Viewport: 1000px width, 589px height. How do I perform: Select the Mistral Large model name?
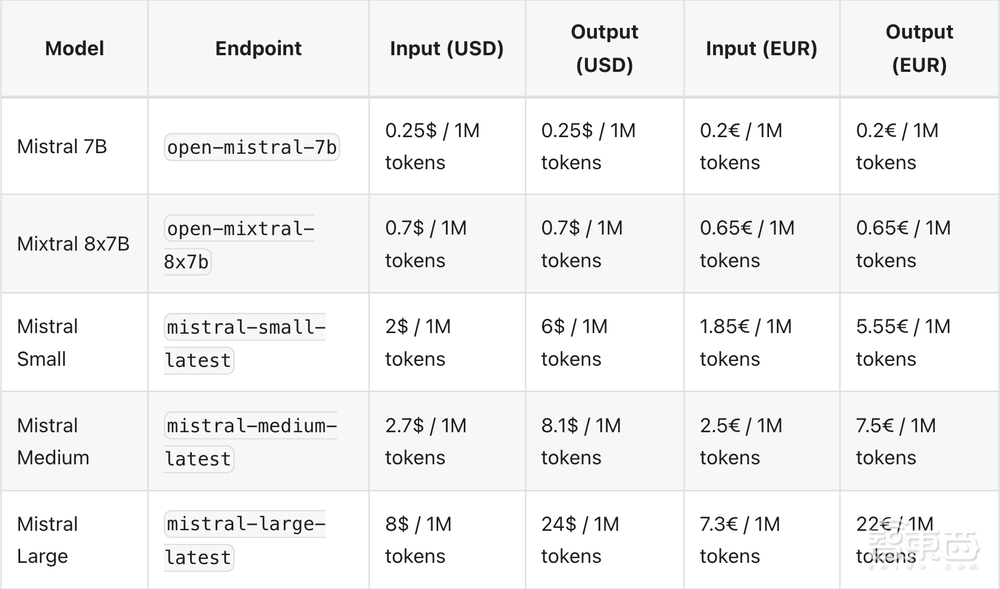(47, 540)
